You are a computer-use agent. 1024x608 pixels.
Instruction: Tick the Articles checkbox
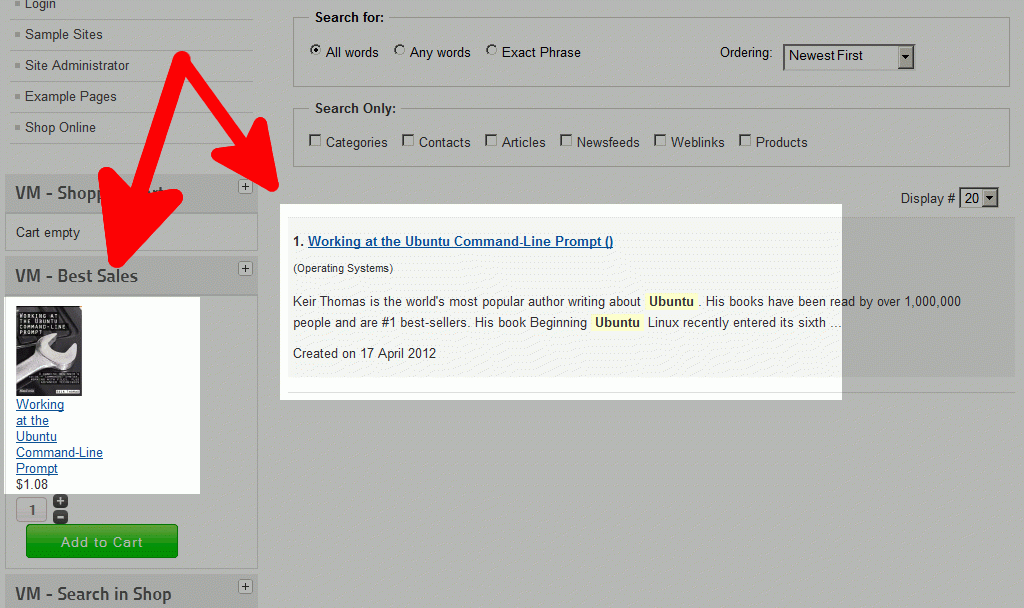coord(491,140)
